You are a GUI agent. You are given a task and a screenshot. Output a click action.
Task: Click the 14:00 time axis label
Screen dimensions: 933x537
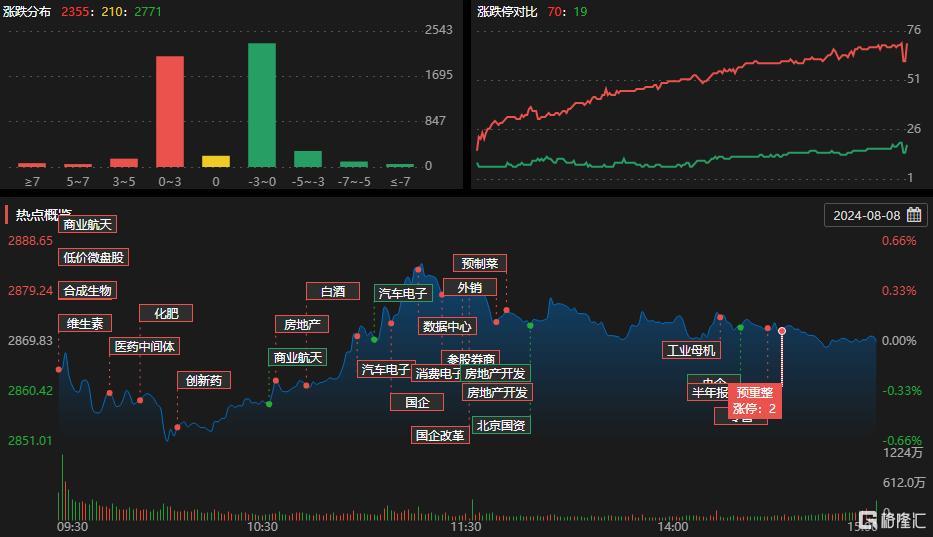673,526
